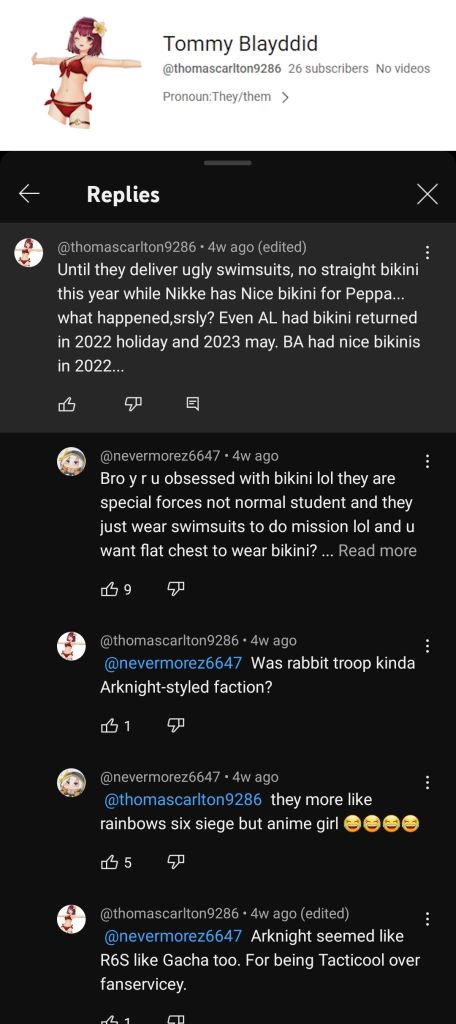Like the 'Was rabbit troop' reply

coord(109,726)
